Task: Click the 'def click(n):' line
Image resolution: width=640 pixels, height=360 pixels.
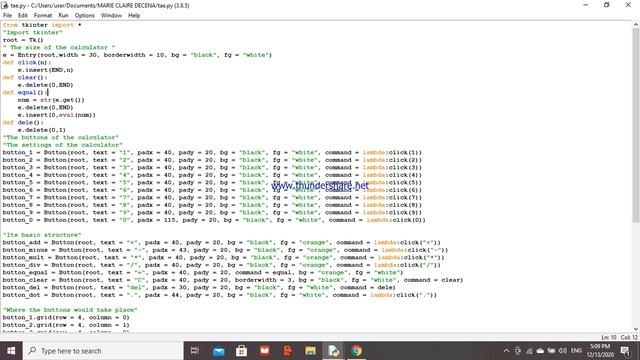Action: click(x=27, y=62)
